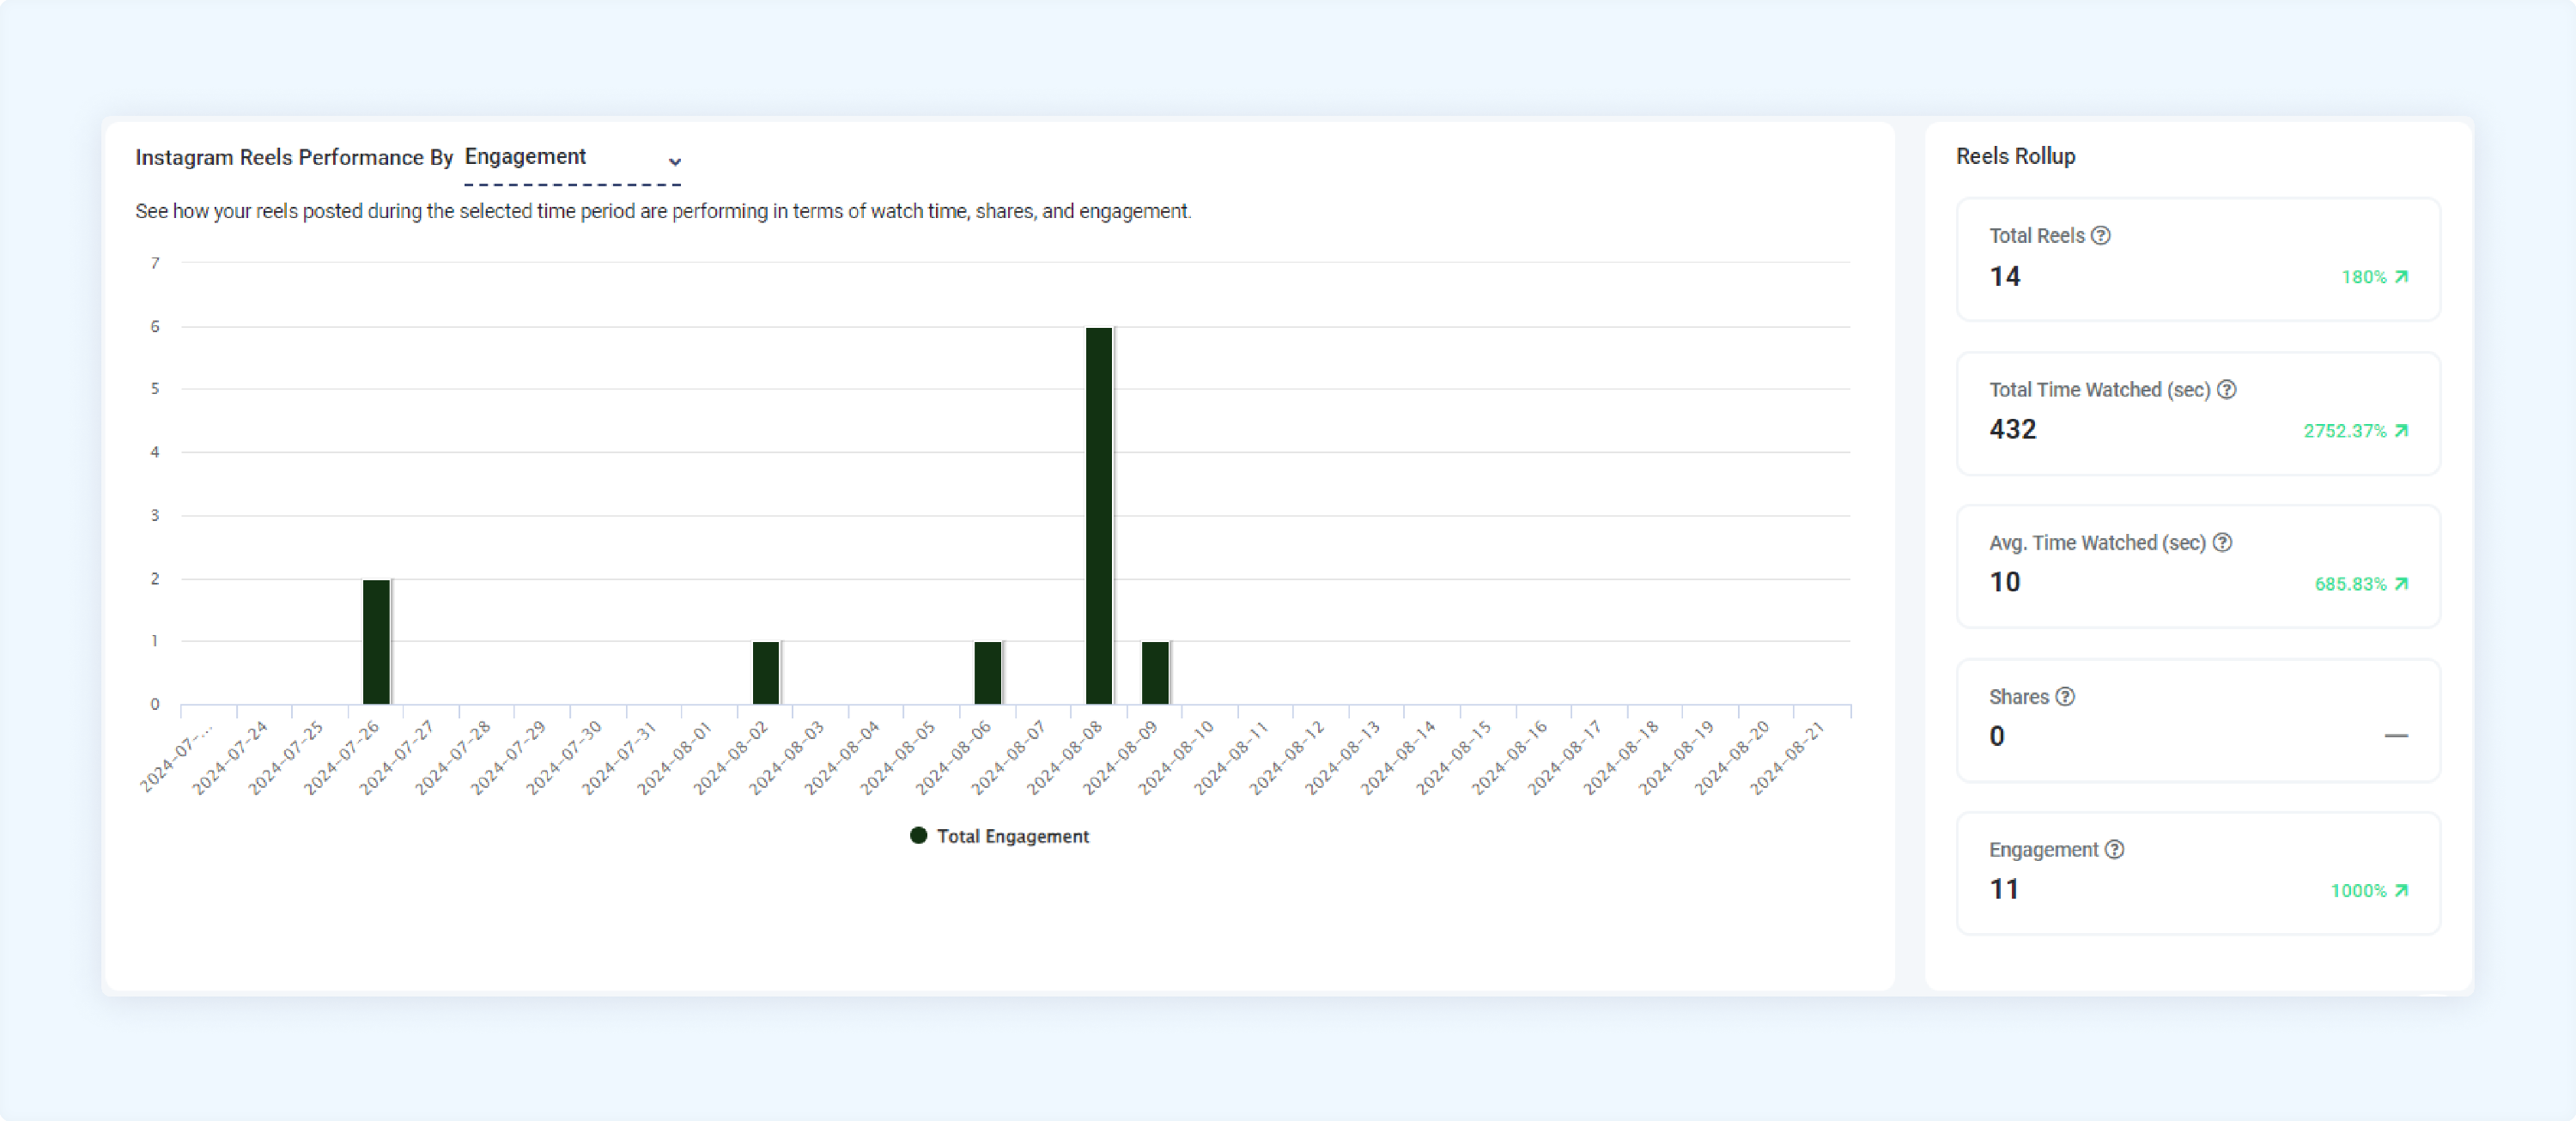Click the Reels Rollup heading

[2015, 157]
